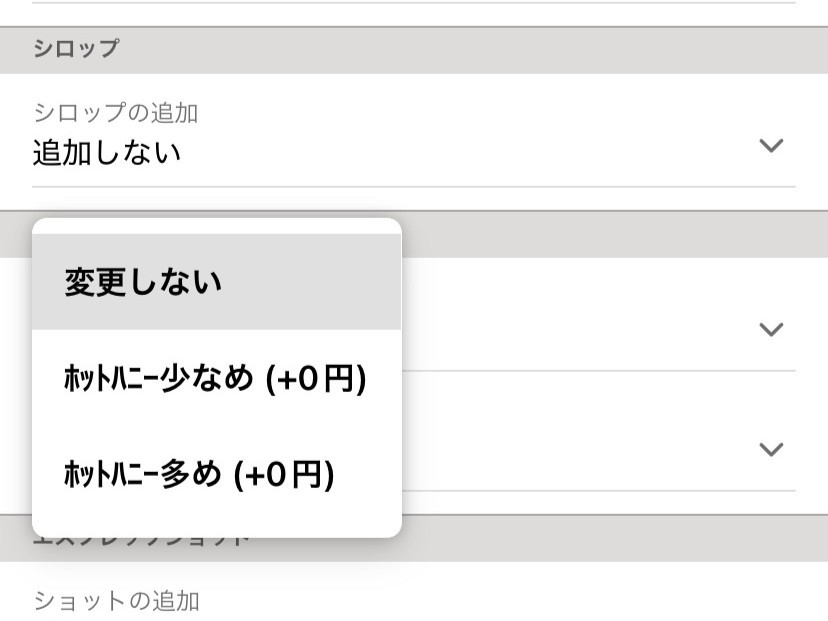Click the white top edge of popup menu
828x621 pixels.
[x=216, y=226]
